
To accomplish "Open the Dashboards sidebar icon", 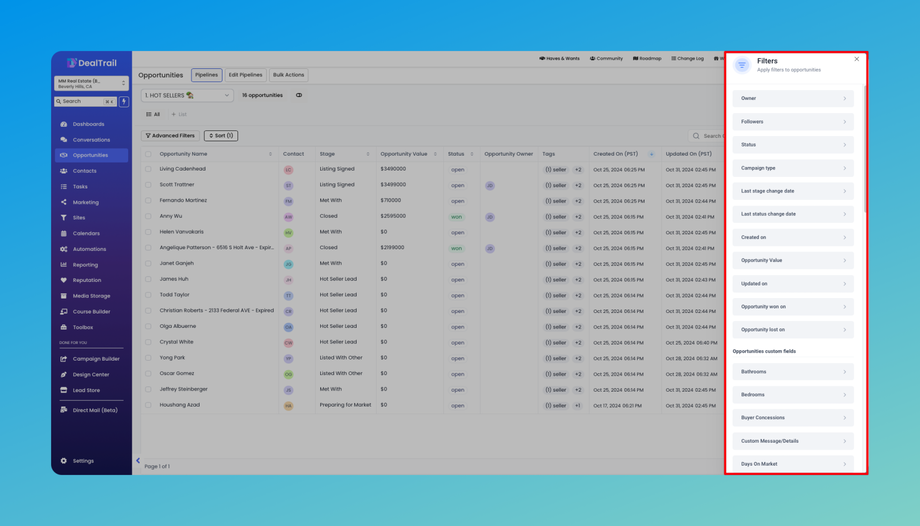I will click(64, 124).
